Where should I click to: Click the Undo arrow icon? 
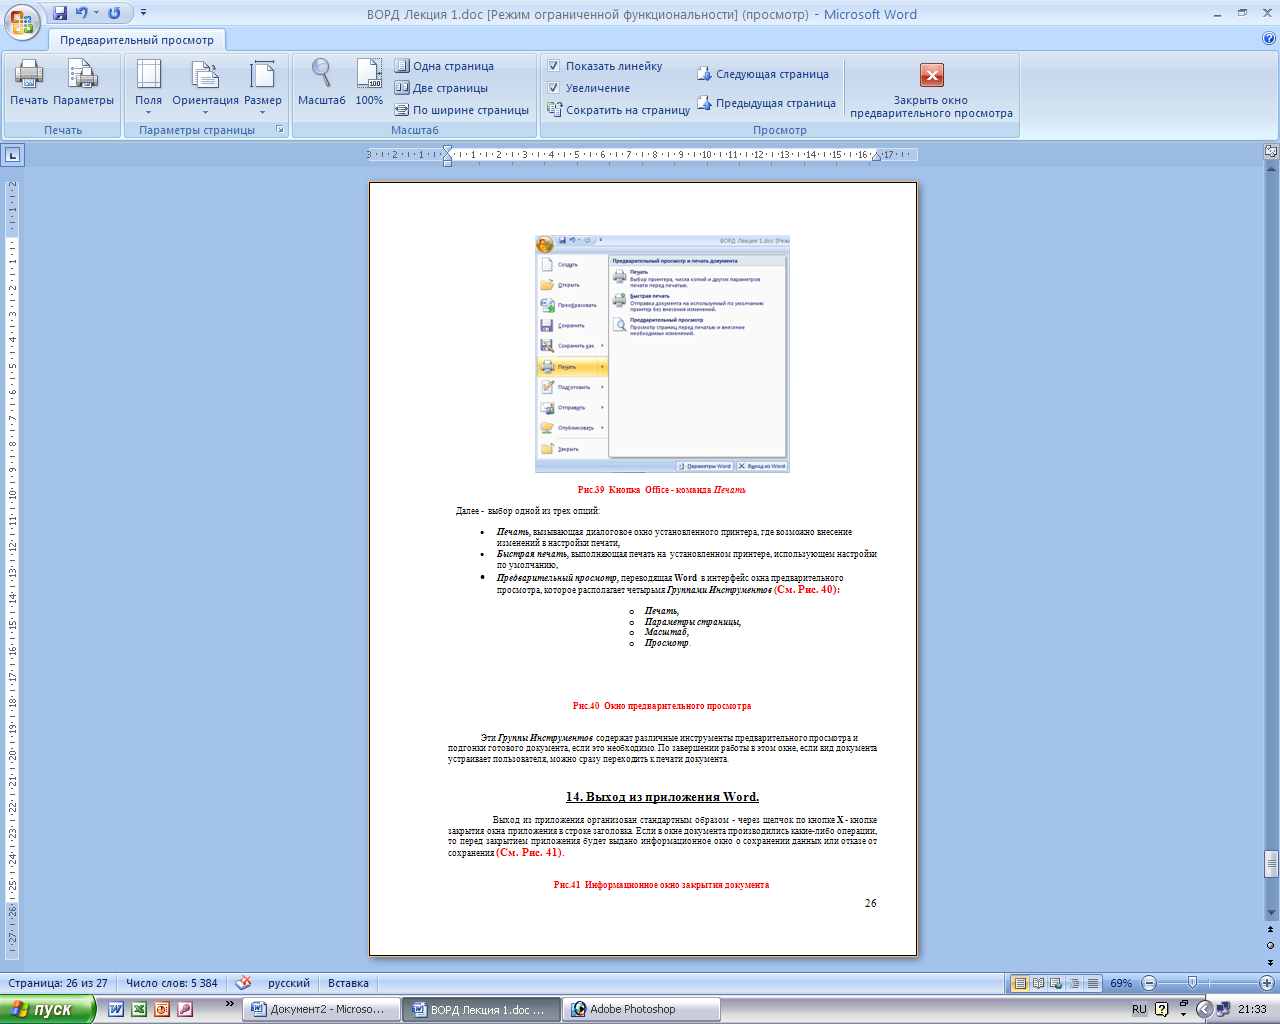coord(81,13)
